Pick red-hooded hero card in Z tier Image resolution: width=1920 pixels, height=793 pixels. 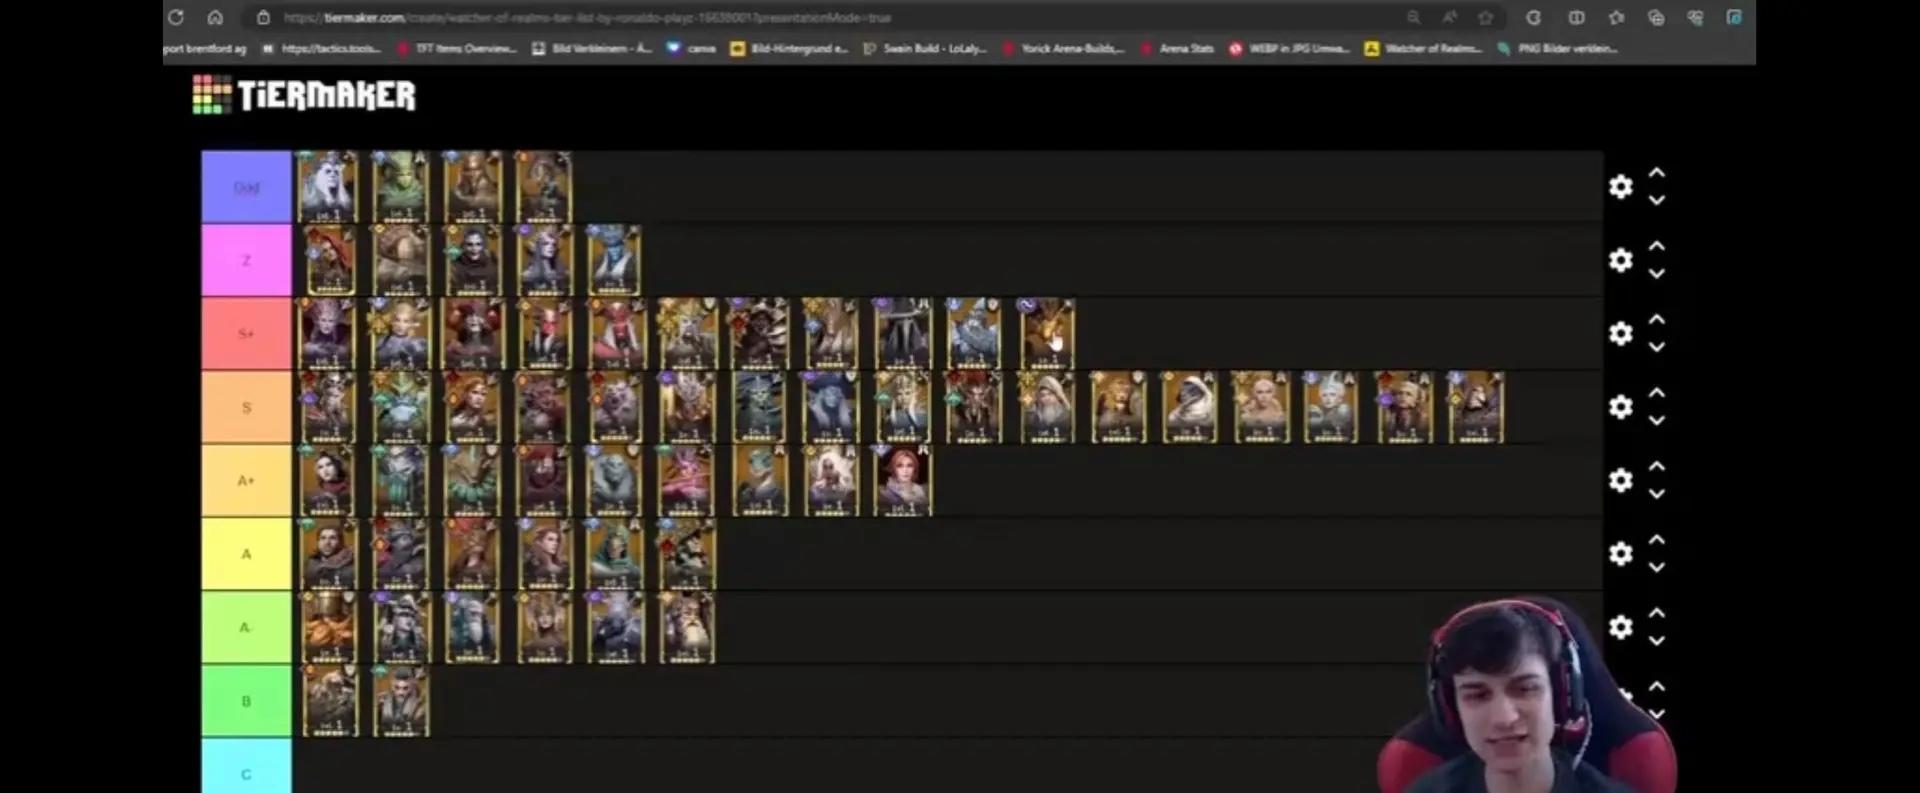click(x=329, y=260)
